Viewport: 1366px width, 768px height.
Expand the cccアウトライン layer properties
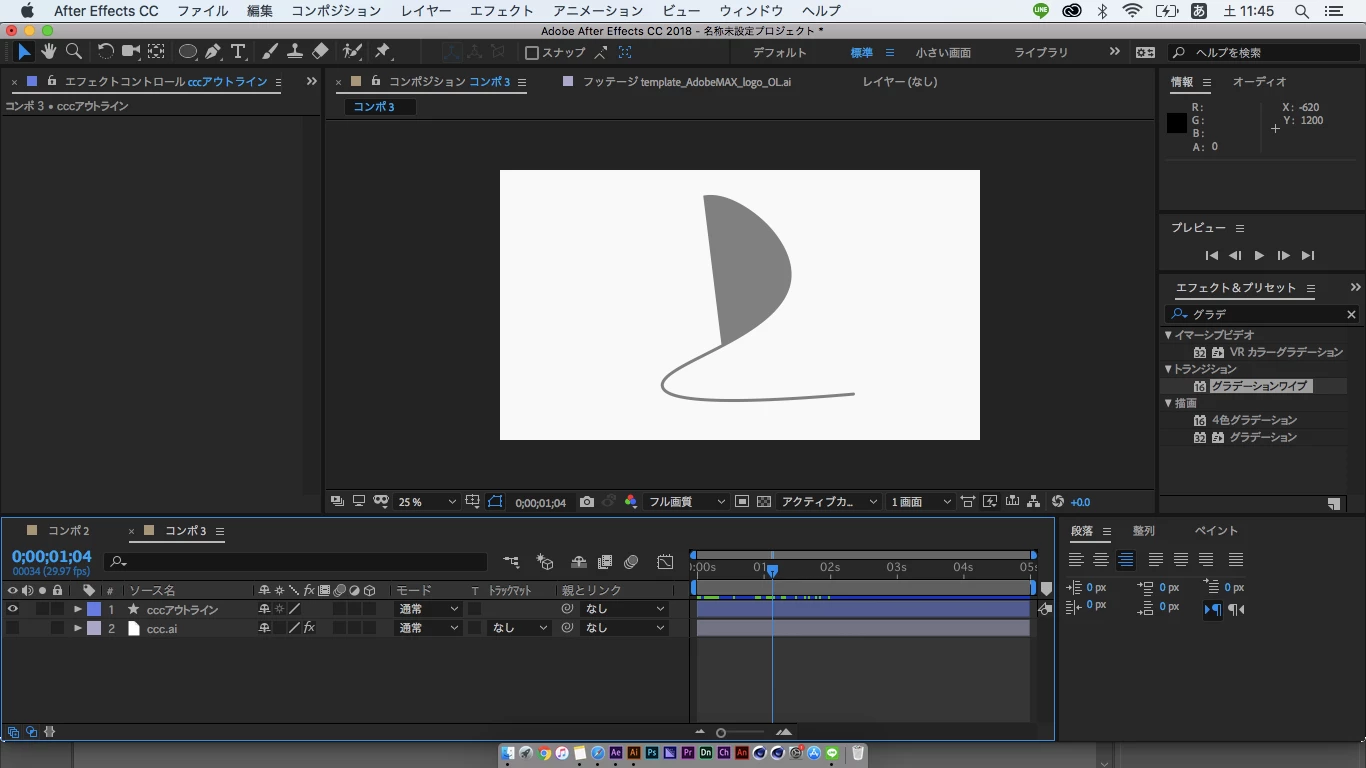(78, 609)
